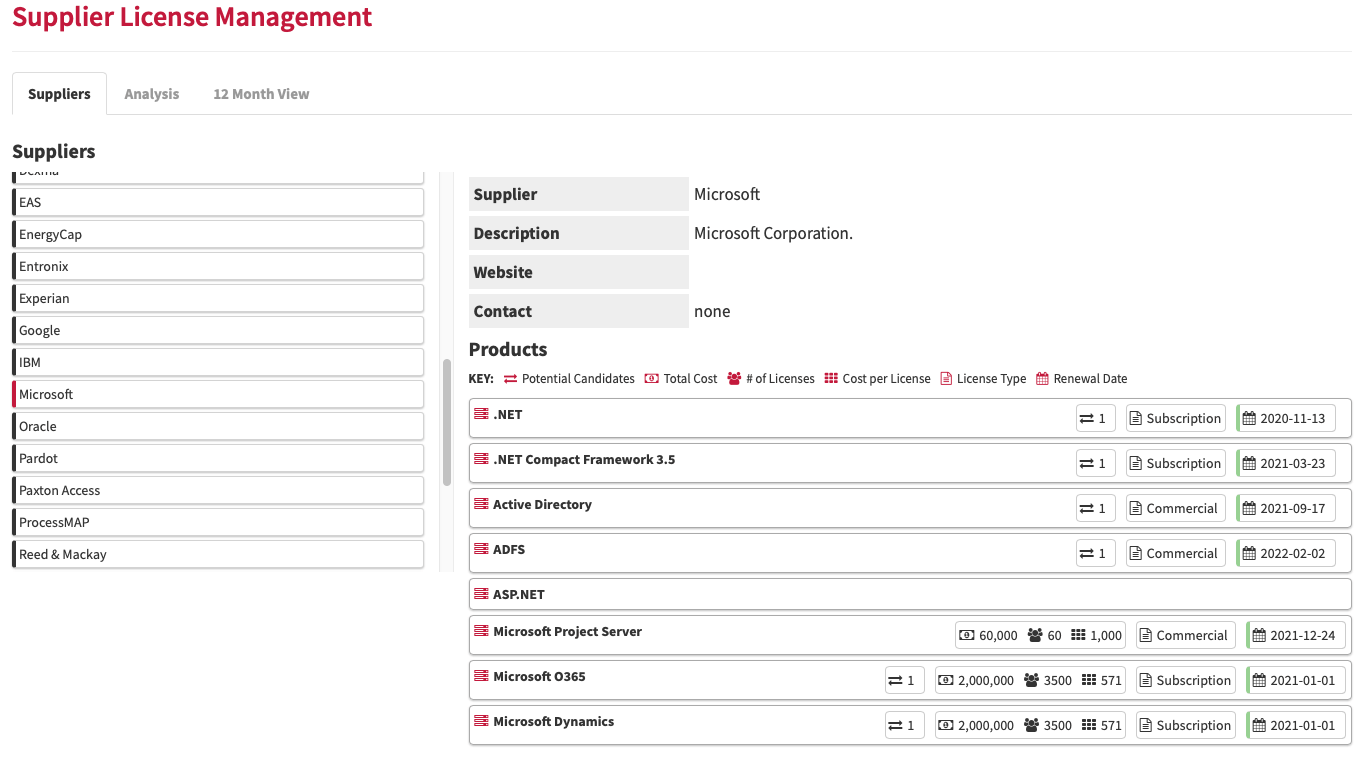Choose Entronix from the suppliers list
Image resolution: width=1364 pixels, height=778 pixels.
(x=218, y=266)
